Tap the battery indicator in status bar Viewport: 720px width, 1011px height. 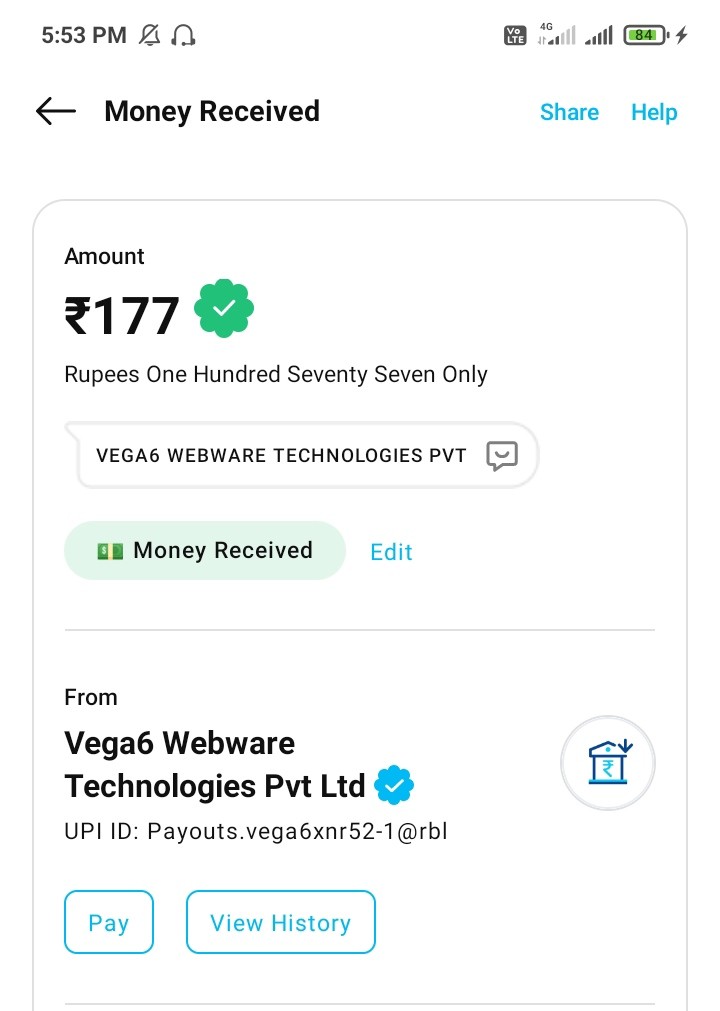click(x=645, y=36)
